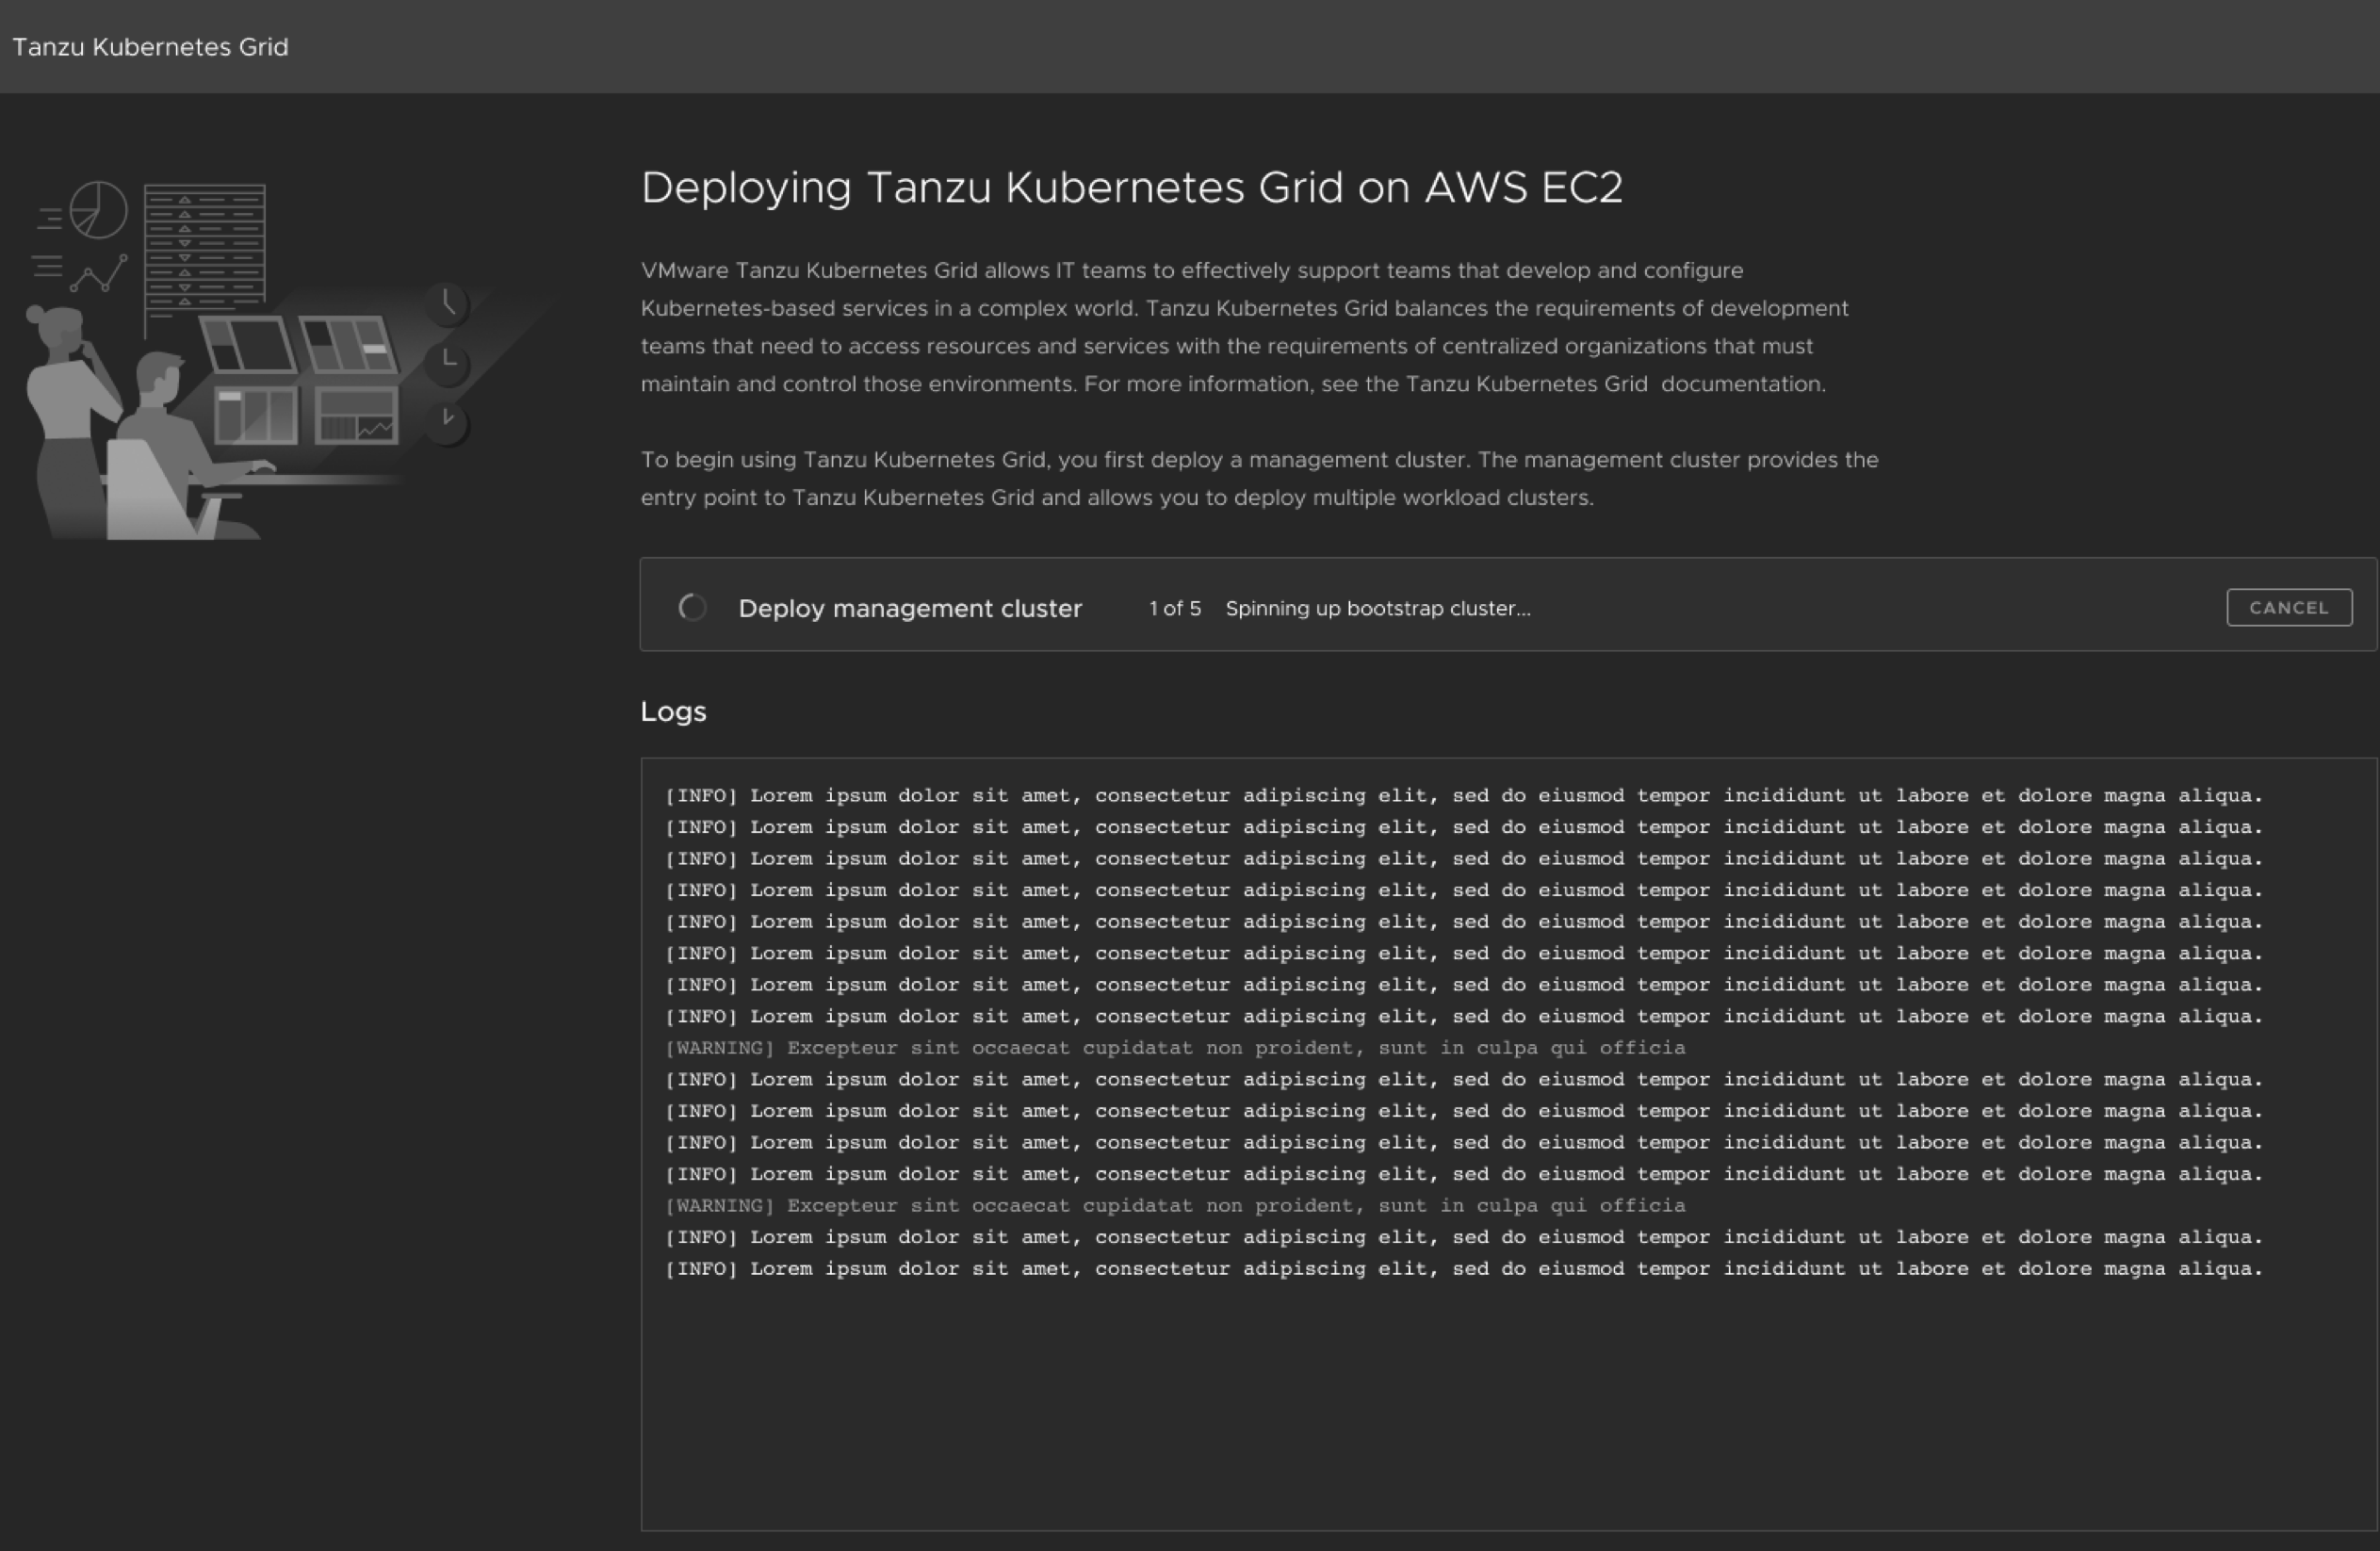Click the Logs section heading
2380x1551 pixels.
(x=673, y=711)
